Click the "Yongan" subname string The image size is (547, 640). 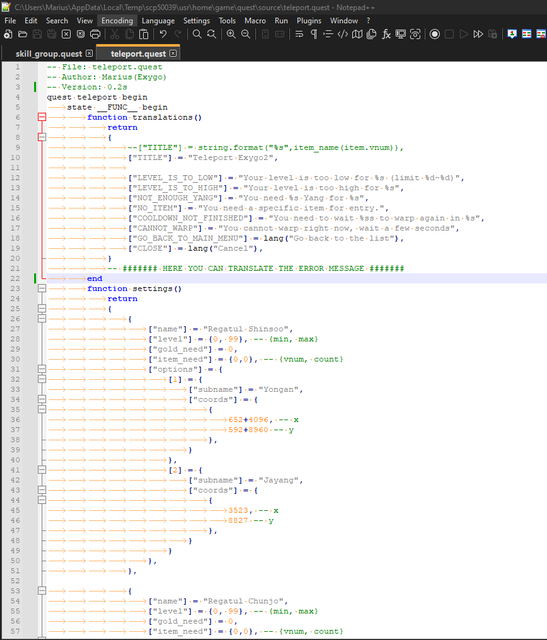(x=278, y=389)
